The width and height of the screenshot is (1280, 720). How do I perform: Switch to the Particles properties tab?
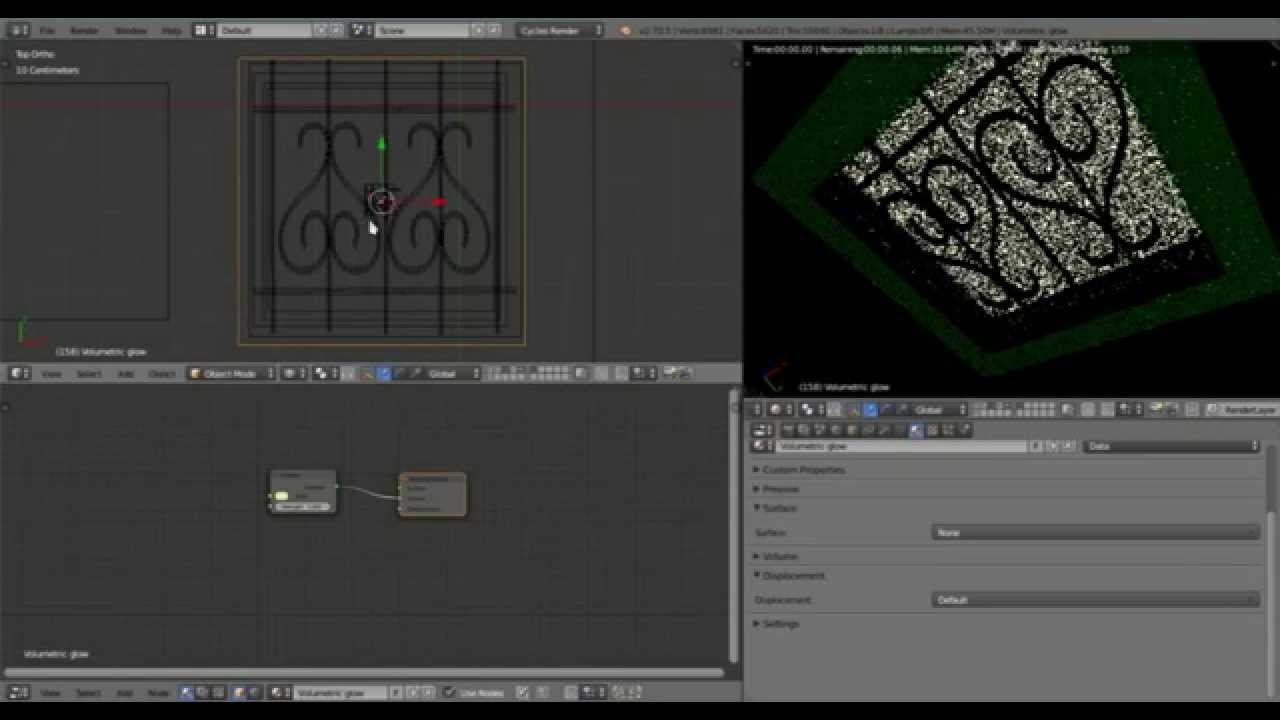click(948, 430)
